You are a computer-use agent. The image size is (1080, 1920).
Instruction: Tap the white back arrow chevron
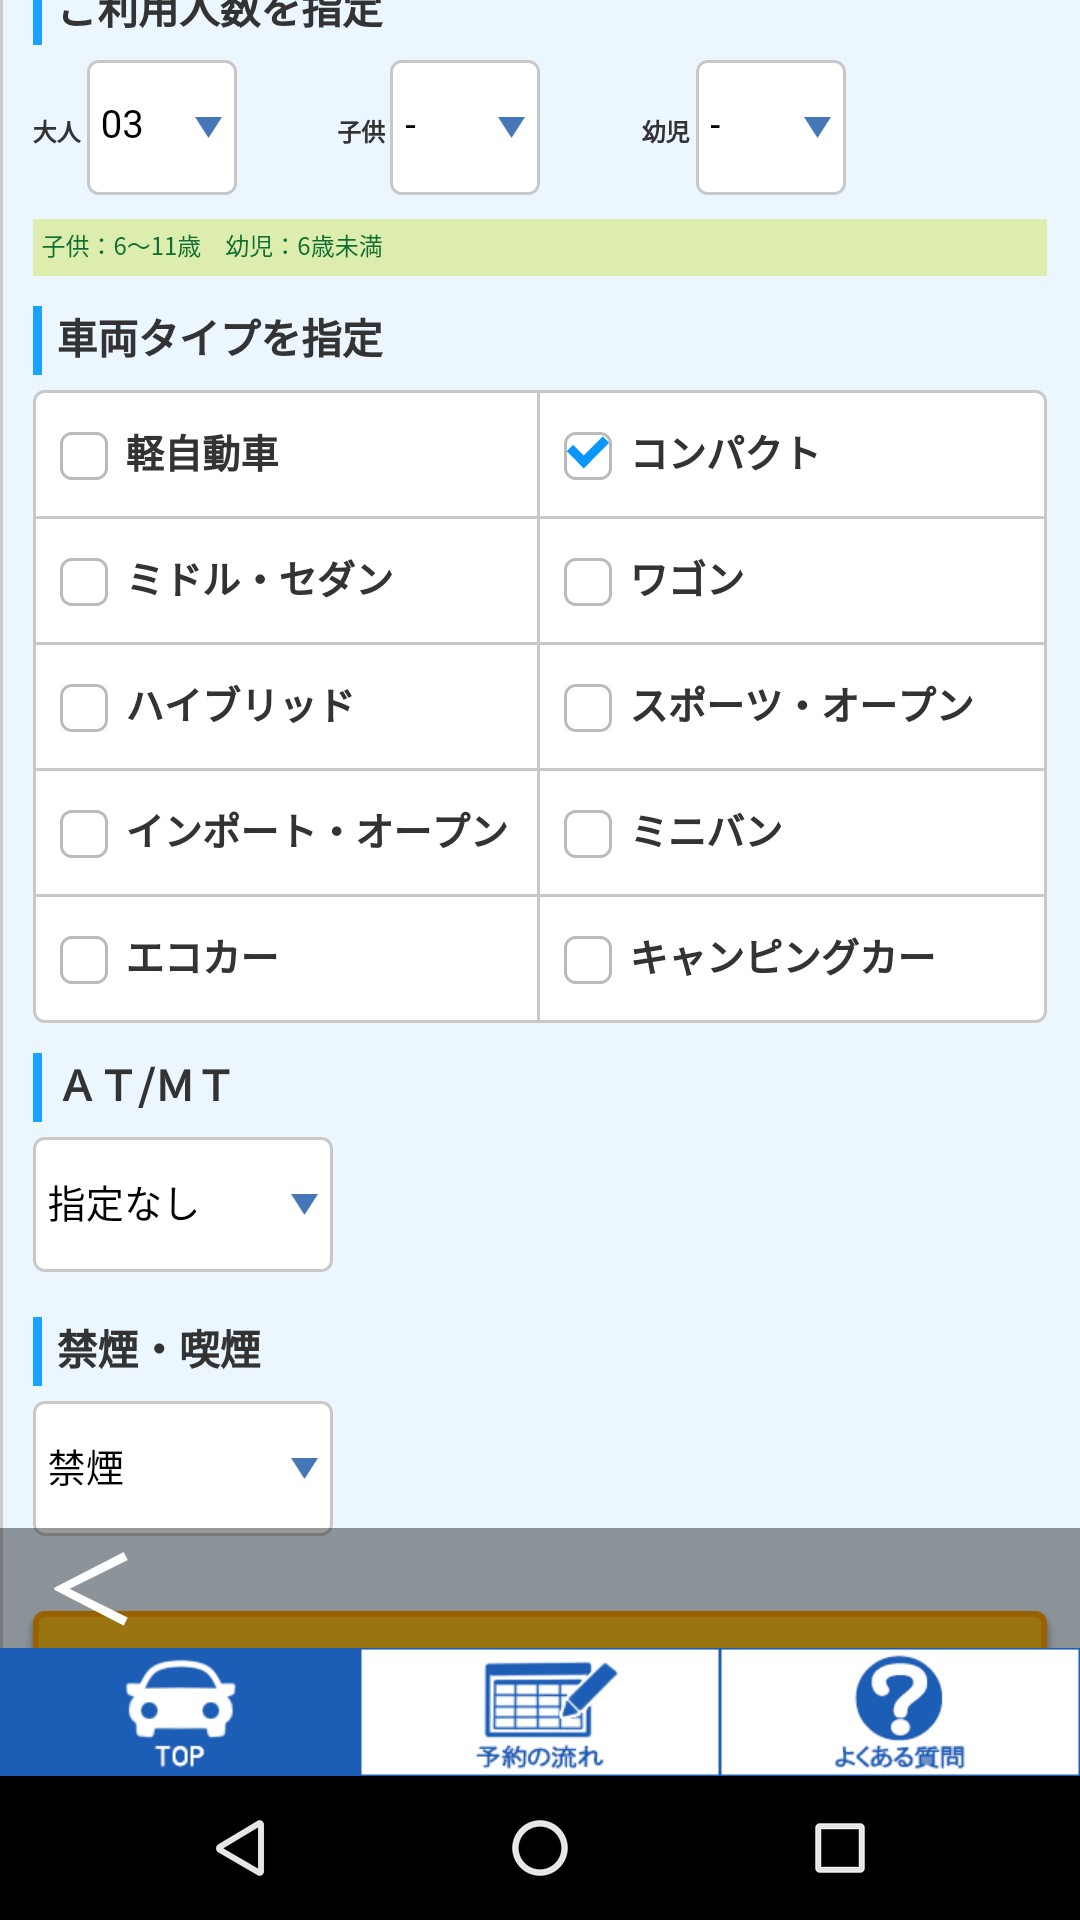(x=92, y=1588)
